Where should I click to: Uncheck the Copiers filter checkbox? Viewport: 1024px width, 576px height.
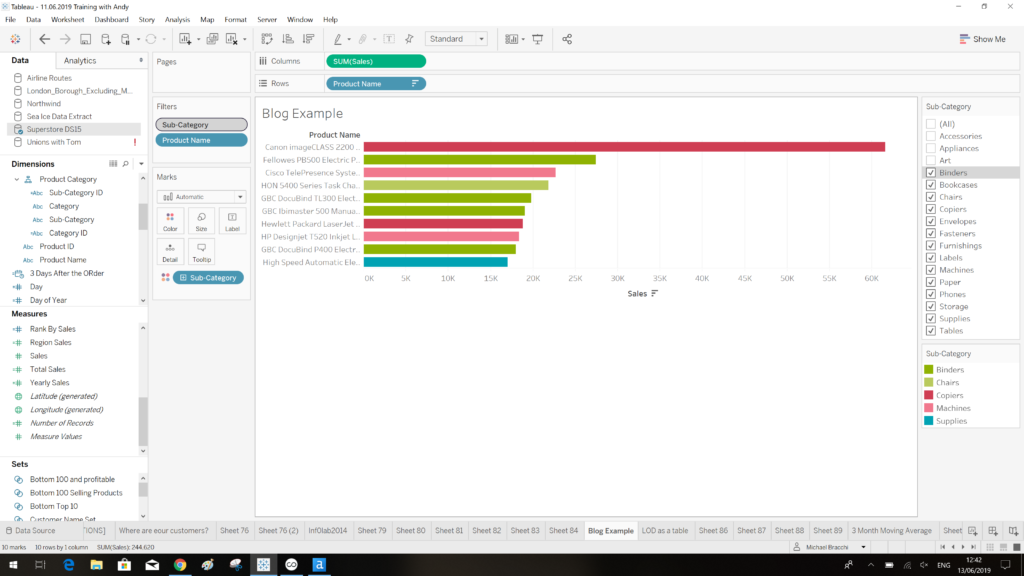click(x=931, y=209)
